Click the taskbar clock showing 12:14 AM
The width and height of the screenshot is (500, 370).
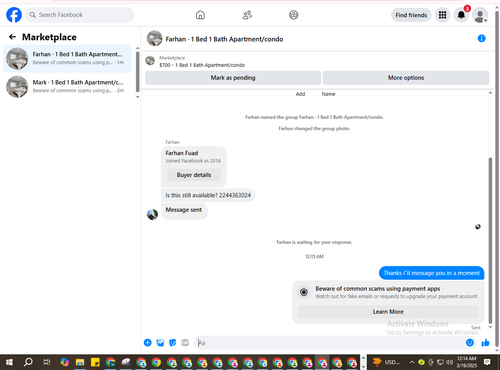tap(467, 362)
